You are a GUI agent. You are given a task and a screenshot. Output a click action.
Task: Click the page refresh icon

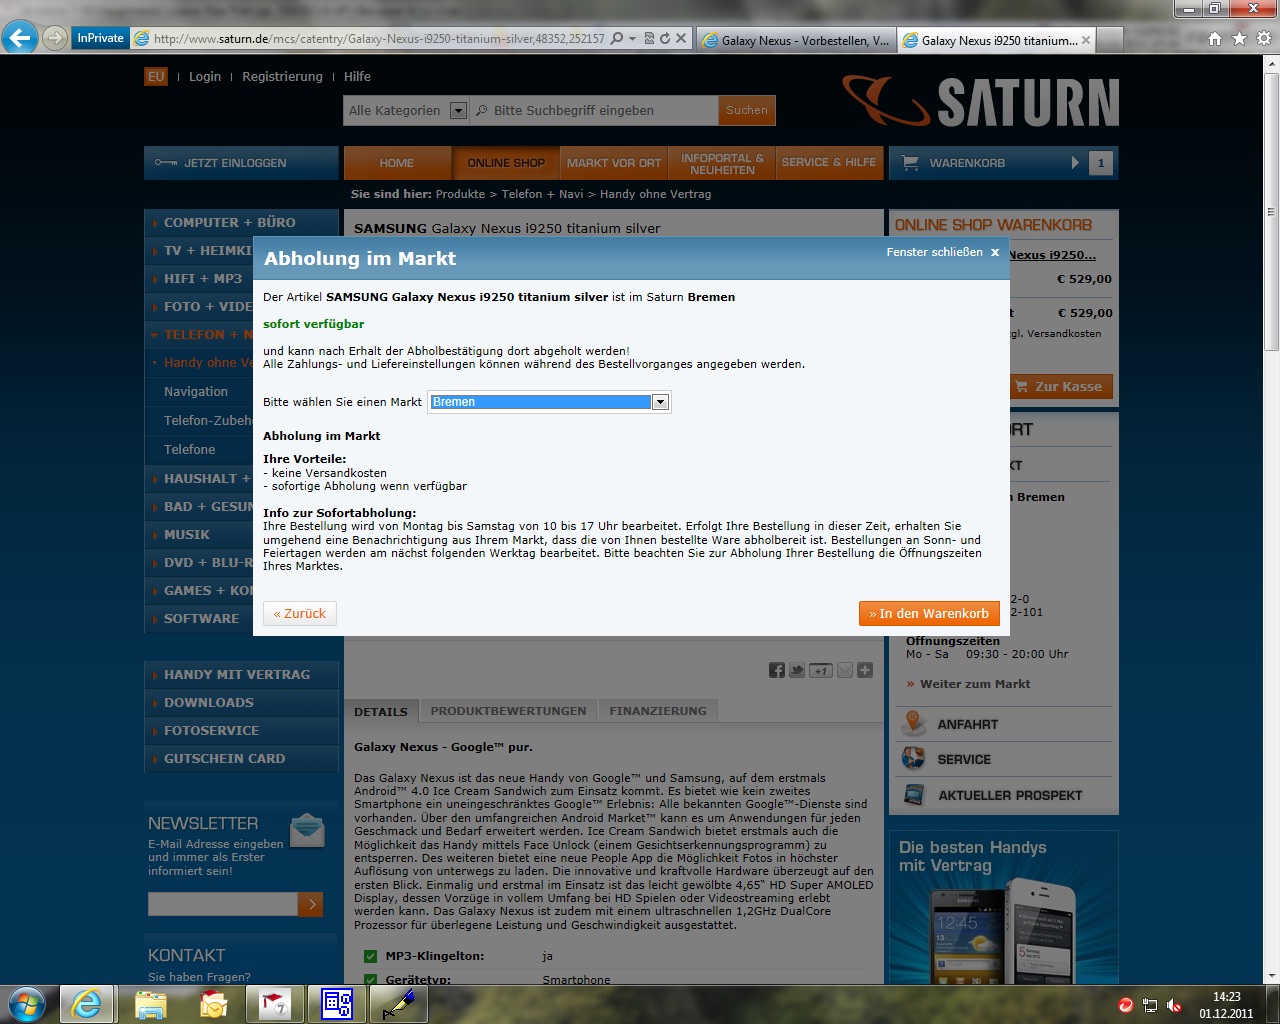pos(664,38)
